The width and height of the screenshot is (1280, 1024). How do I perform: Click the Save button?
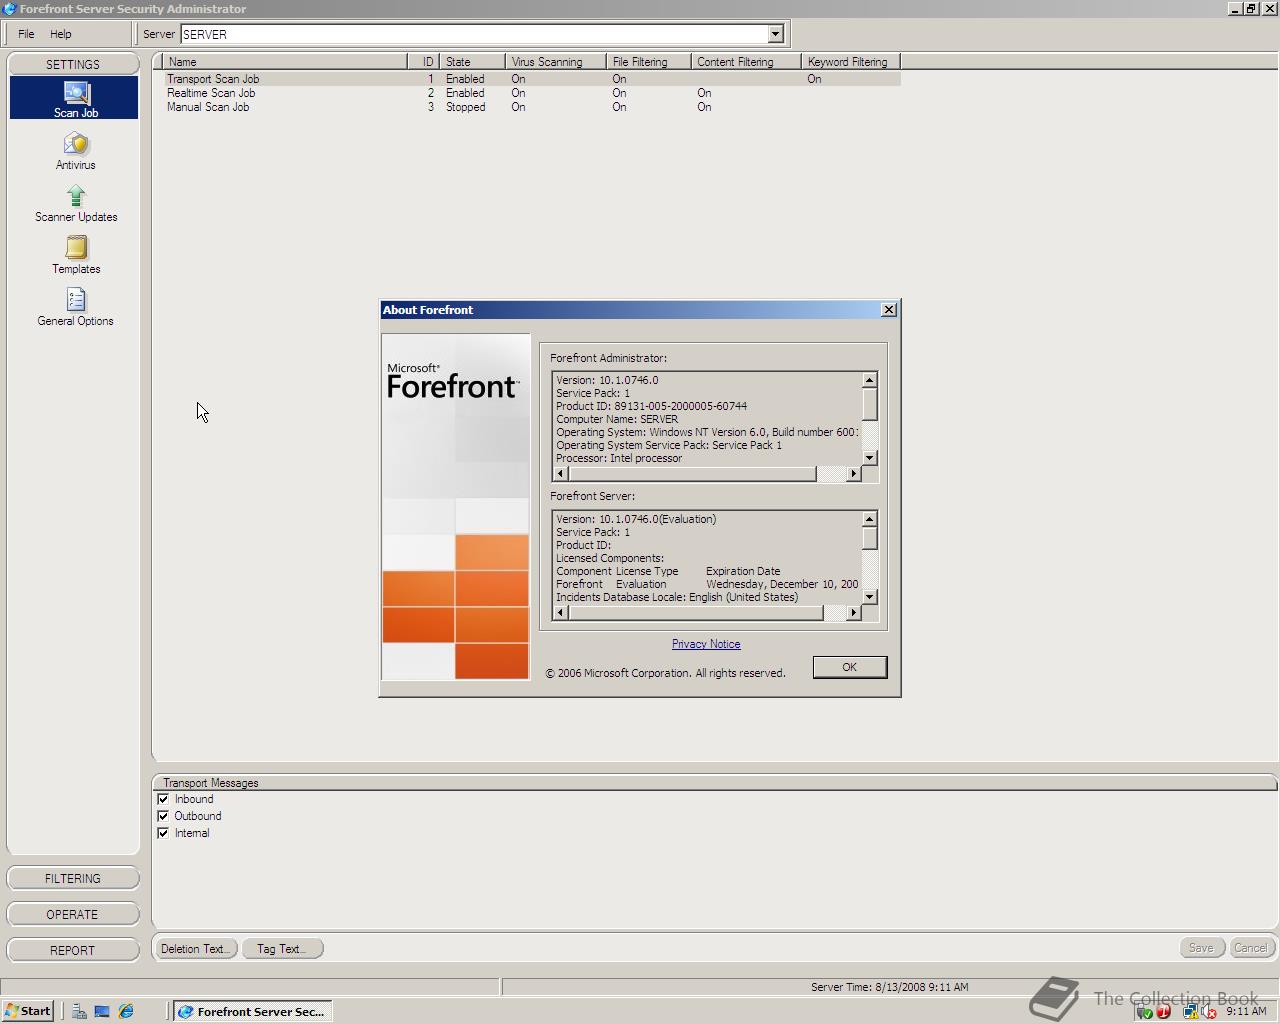(1201, 948)
